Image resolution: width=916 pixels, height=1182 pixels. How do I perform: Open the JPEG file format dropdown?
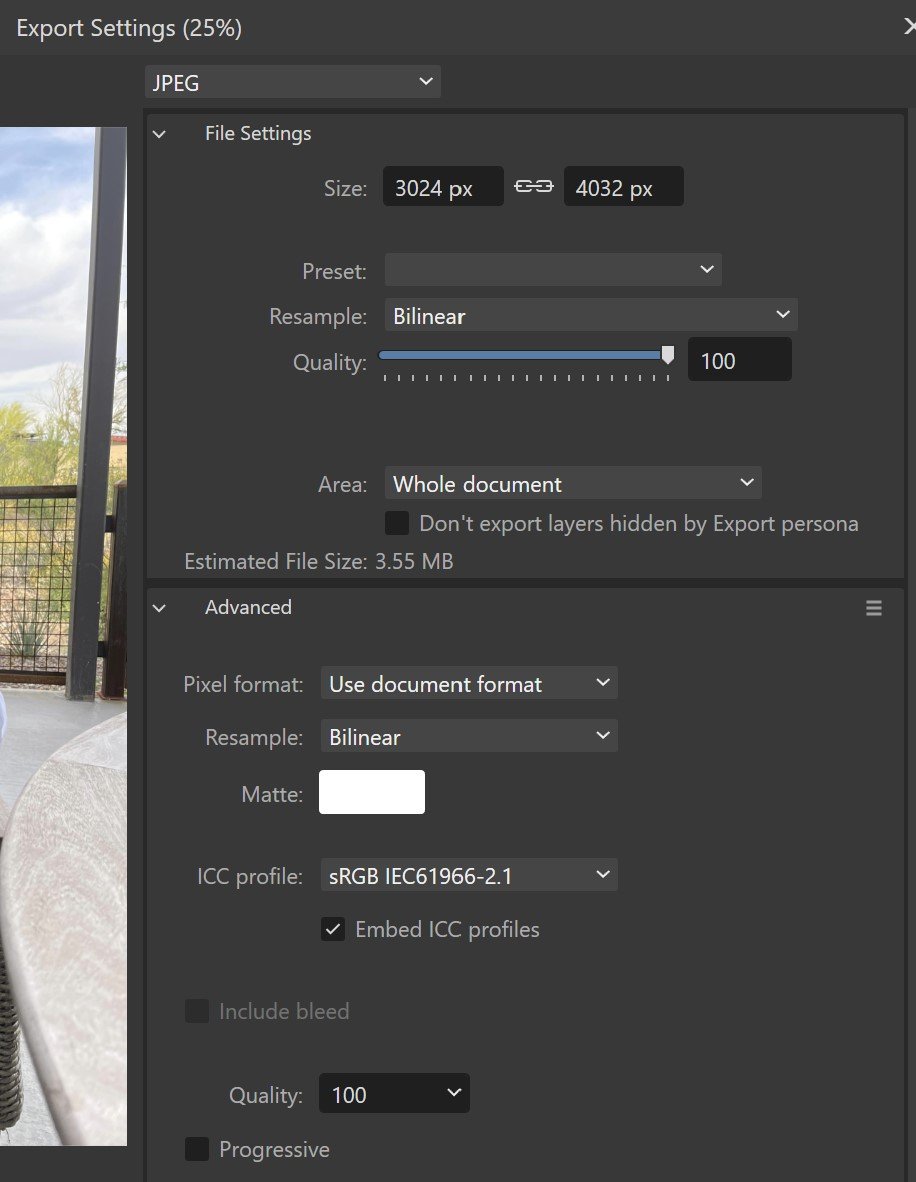coord(292,83)
